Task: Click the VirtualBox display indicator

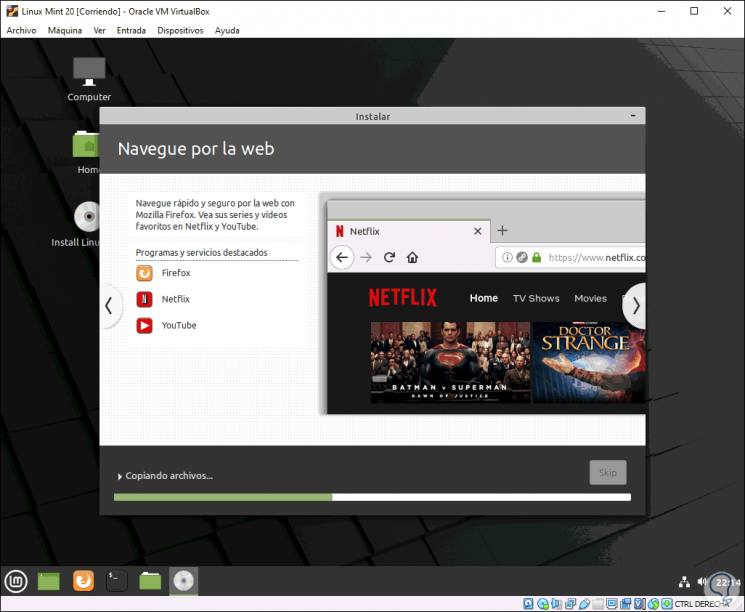Action: [611, 604]
